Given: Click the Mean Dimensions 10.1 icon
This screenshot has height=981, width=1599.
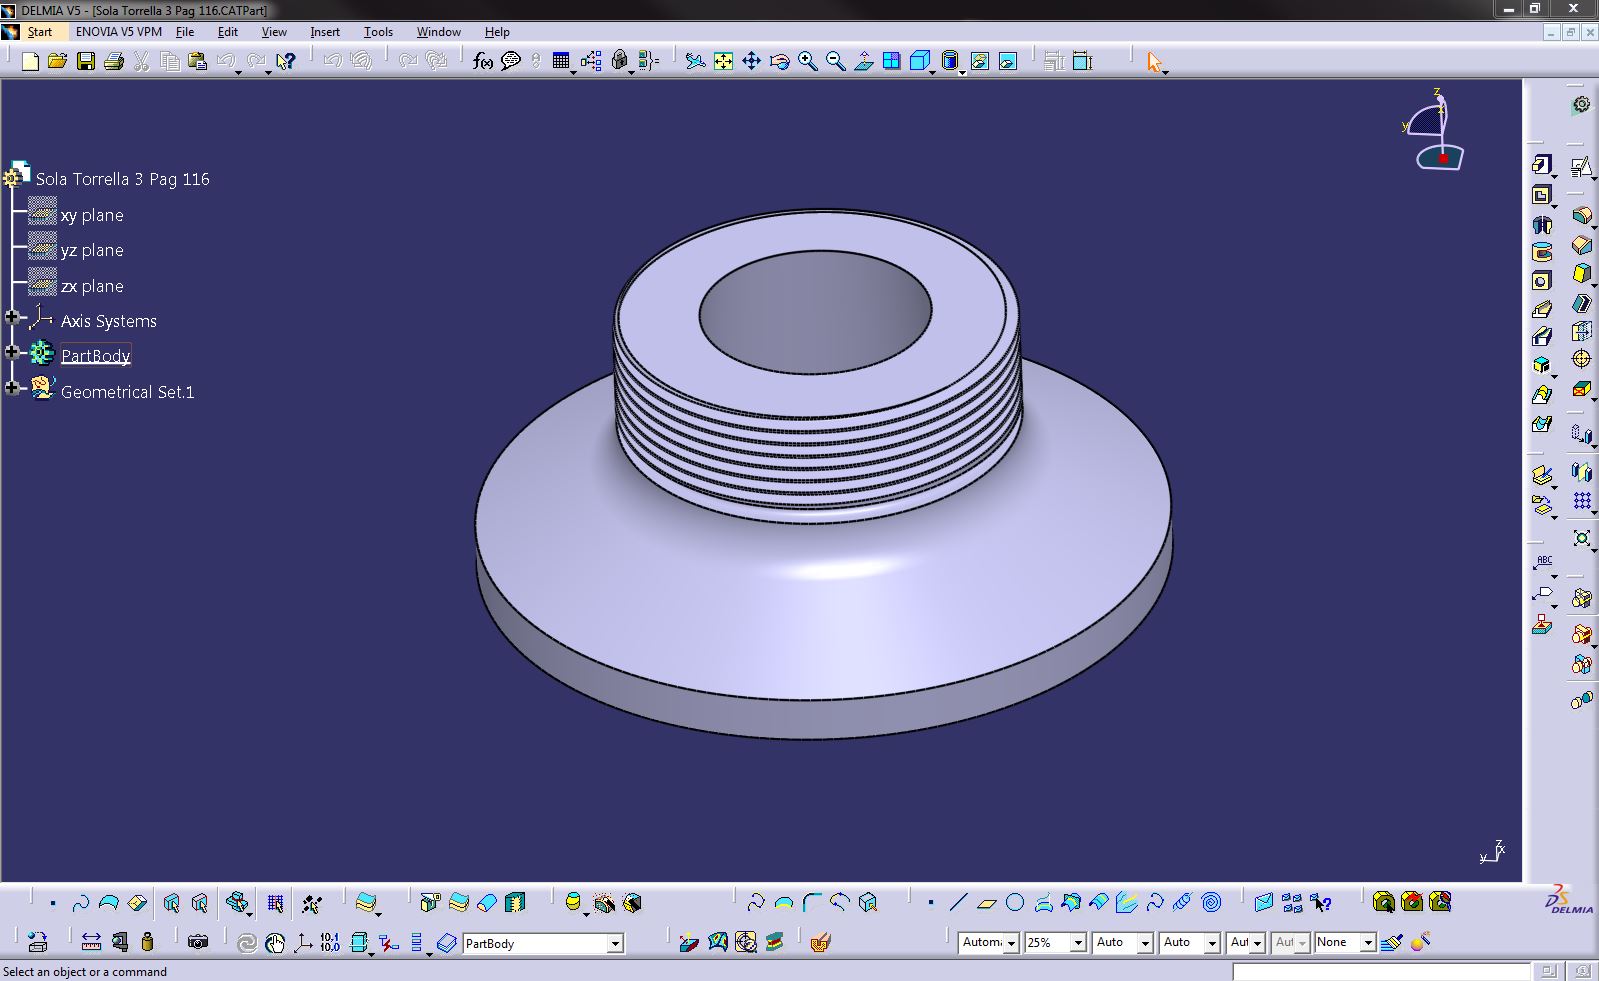Looking at the screenshot, I should (x=330, y=942).
